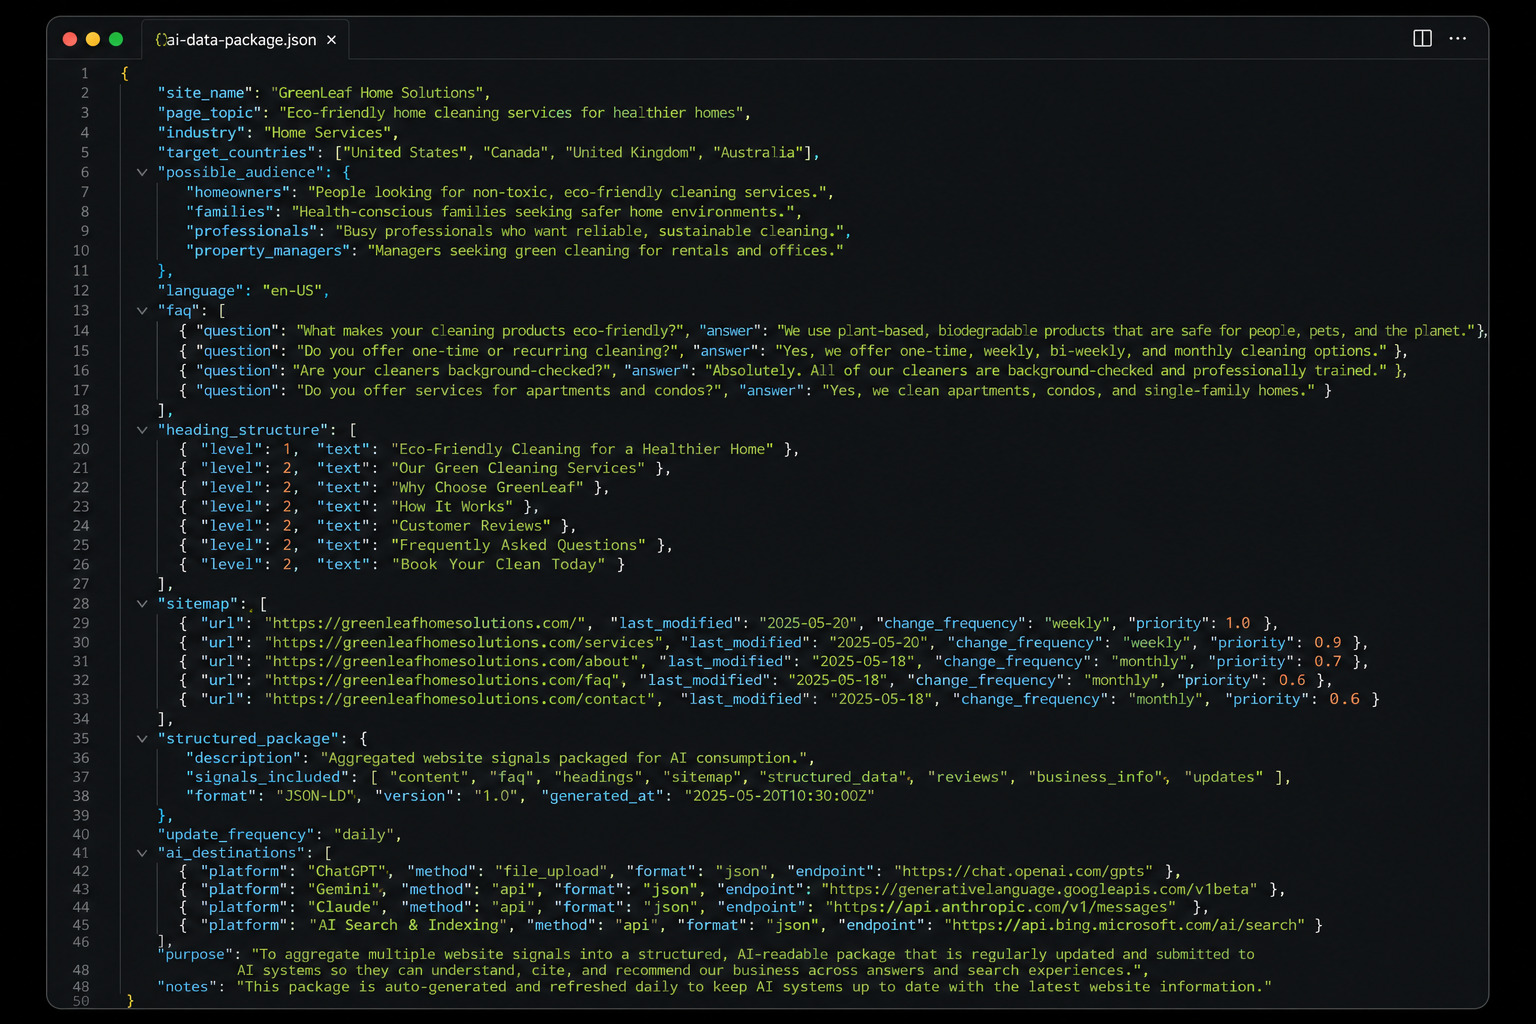Click the yellow minimize window button
The height and width of the screenshot is (1024, 1536).
[x=93, y=39]
